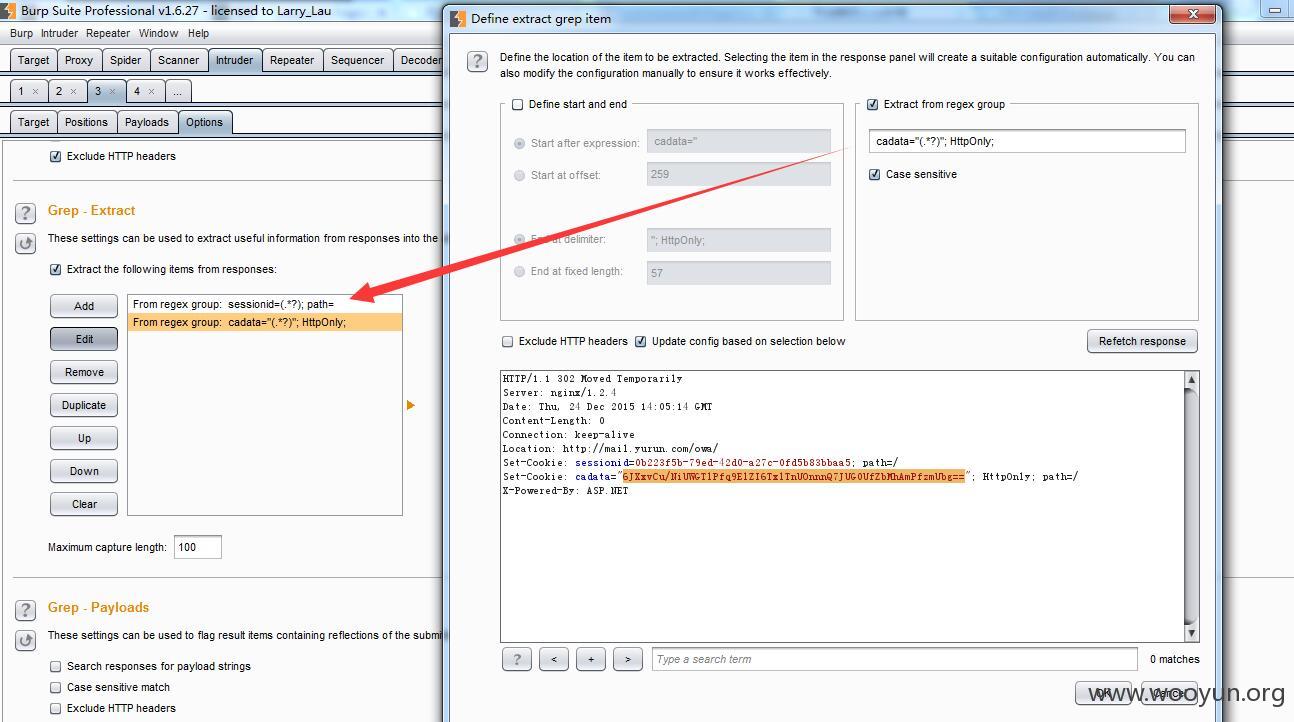Open the Burp menu
Viewport: 1294px width, 722px height.
[x=21, y=33]
